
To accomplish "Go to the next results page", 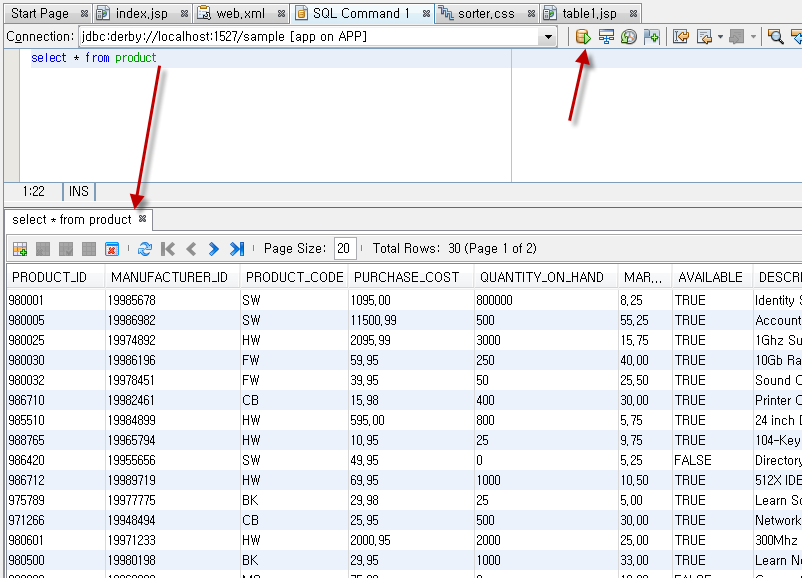I will pos(214,249).
